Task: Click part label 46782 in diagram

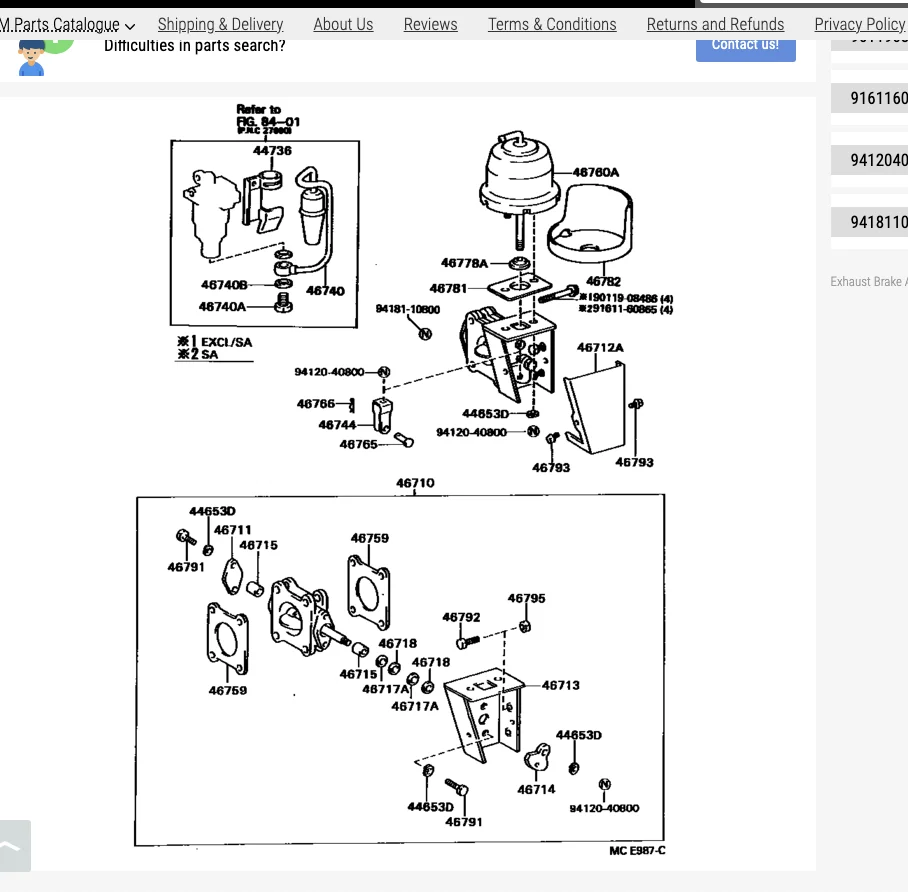Action: click(x=603, y=282)
